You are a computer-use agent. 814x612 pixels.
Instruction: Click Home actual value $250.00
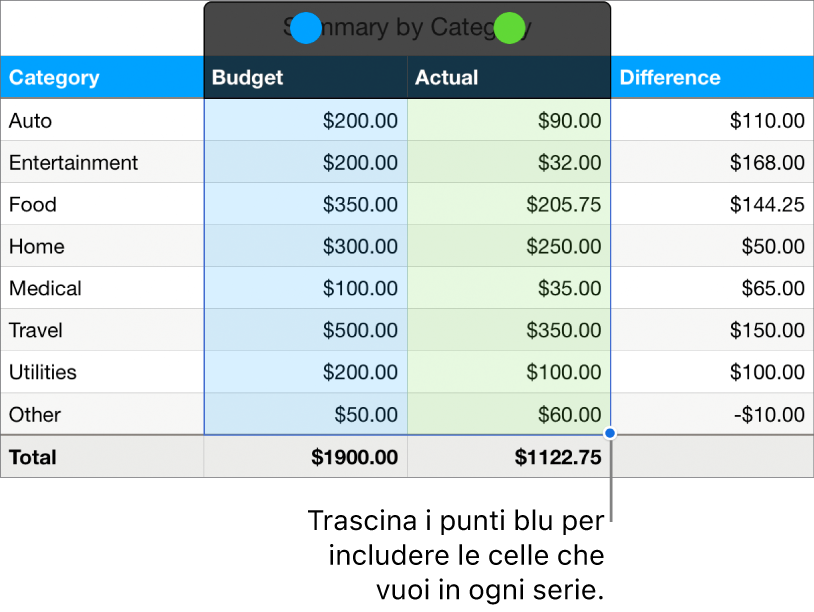pyautogui.click(x=508, y=247)
